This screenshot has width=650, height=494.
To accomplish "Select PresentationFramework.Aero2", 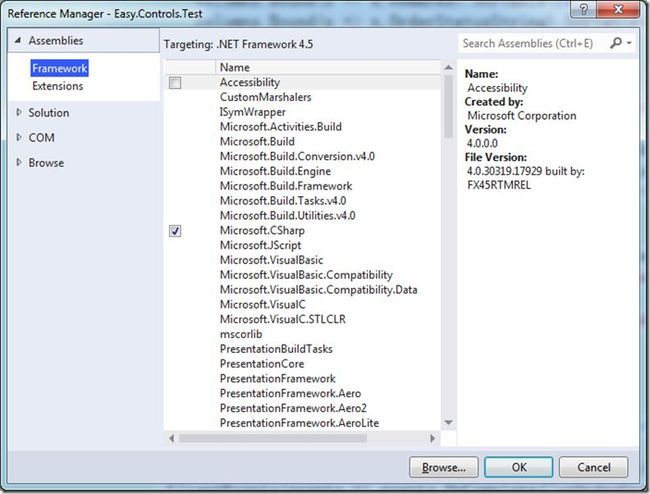I will tap(293, 408).
